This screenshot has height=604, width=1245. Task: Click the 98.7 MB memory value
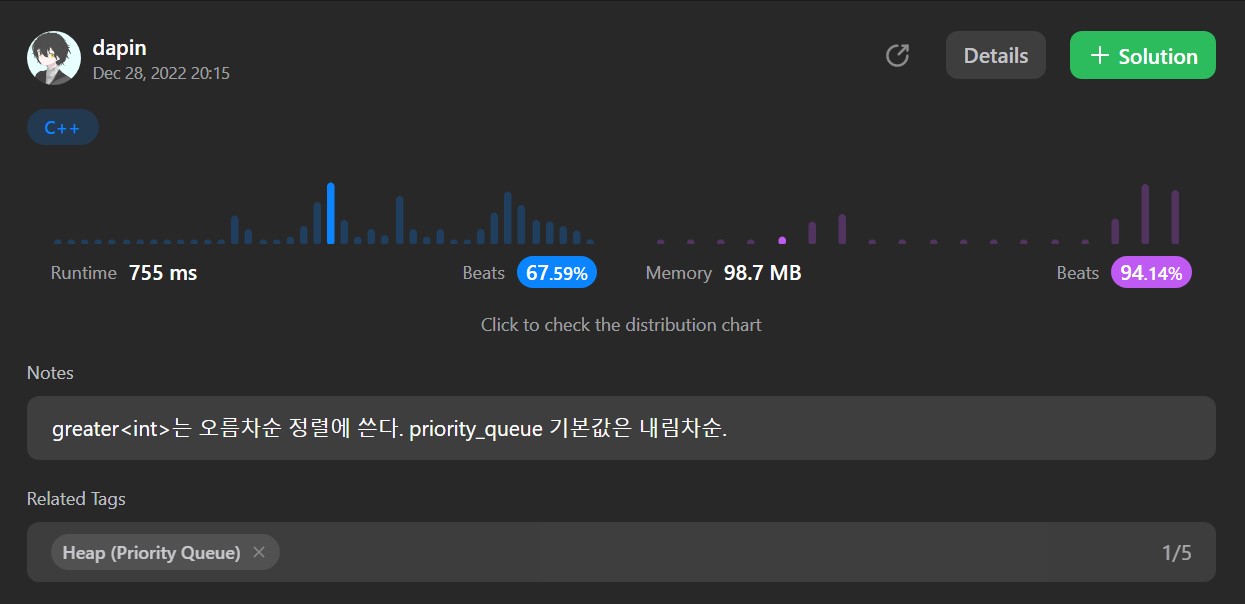point(762,273)
